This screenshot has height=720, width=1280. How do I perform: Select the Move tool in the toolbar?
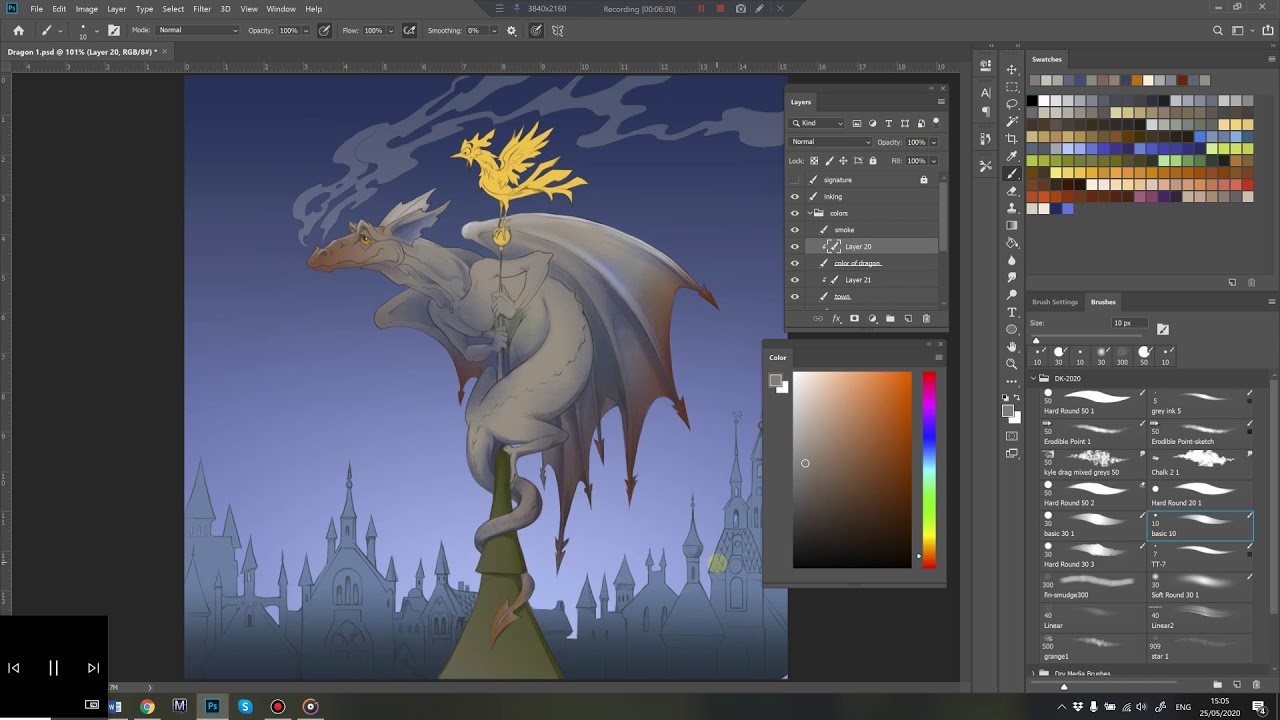(x=1012, y=70)
